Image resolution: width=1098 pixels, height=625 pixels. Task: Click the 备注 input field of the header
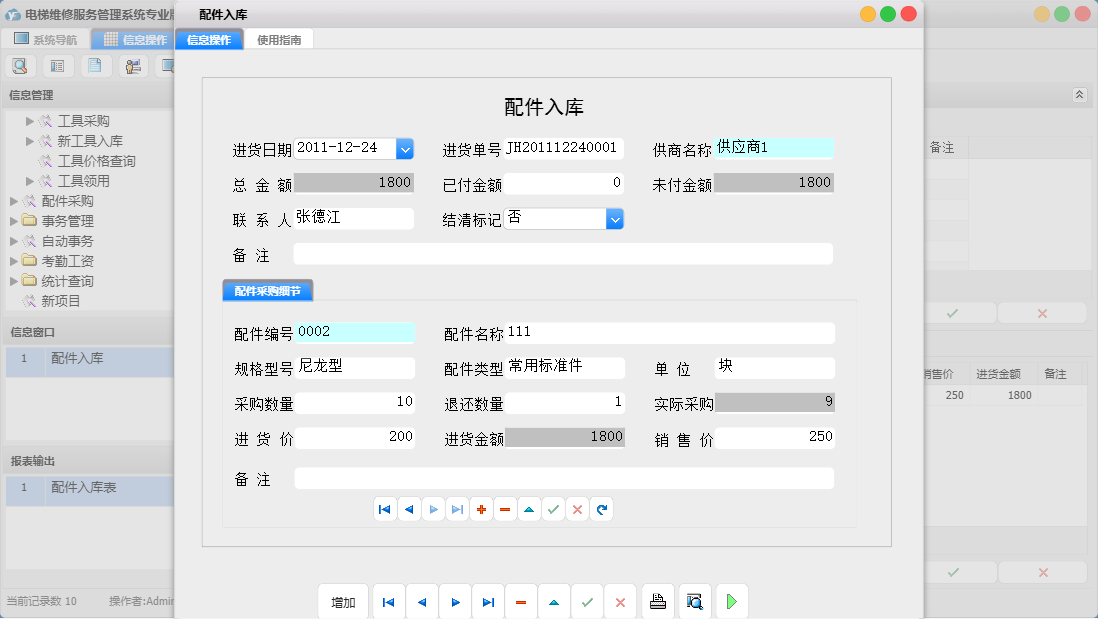coord(563,254)
